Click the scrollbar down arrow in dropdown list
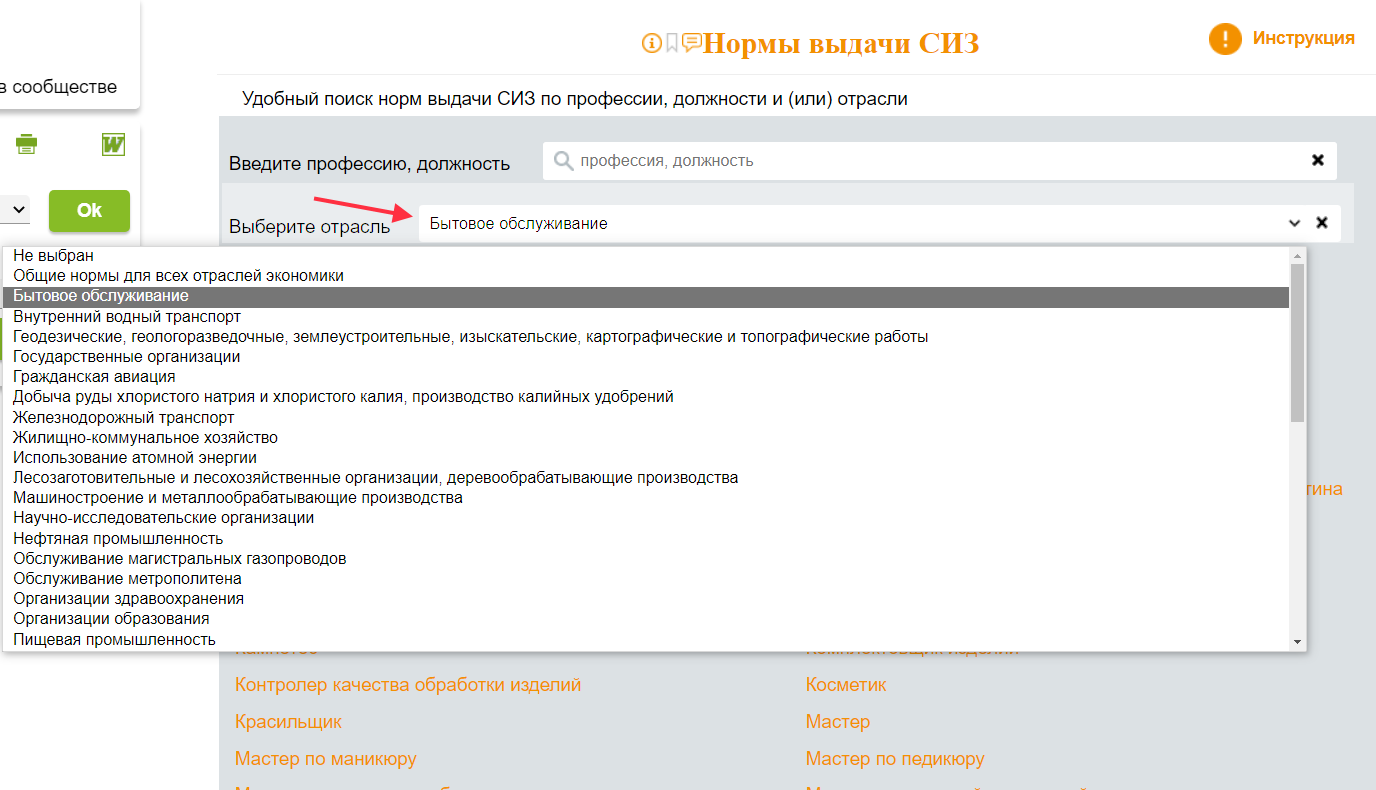This screenshot has height=790, width=1376. pyautogui.click(x=1297, y=642)
